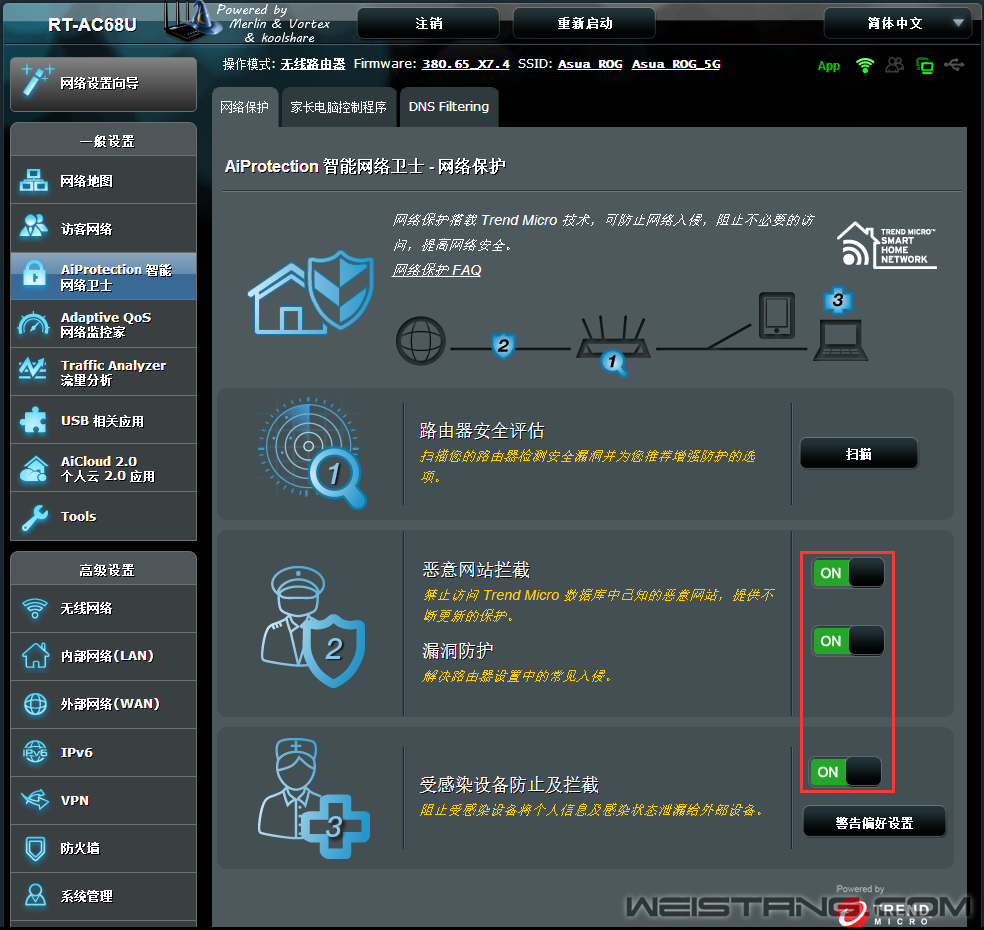Switch to the DNS Filtering tab
The width and height of the screenshot is (984, 930).
(449, 107)
